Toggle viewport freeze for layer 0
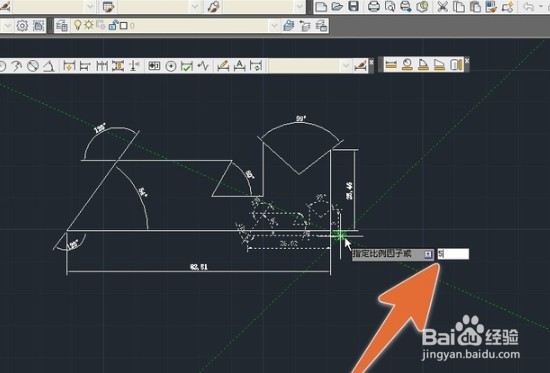The height and width of the screenshot is (373, 550). click(101, 25)
